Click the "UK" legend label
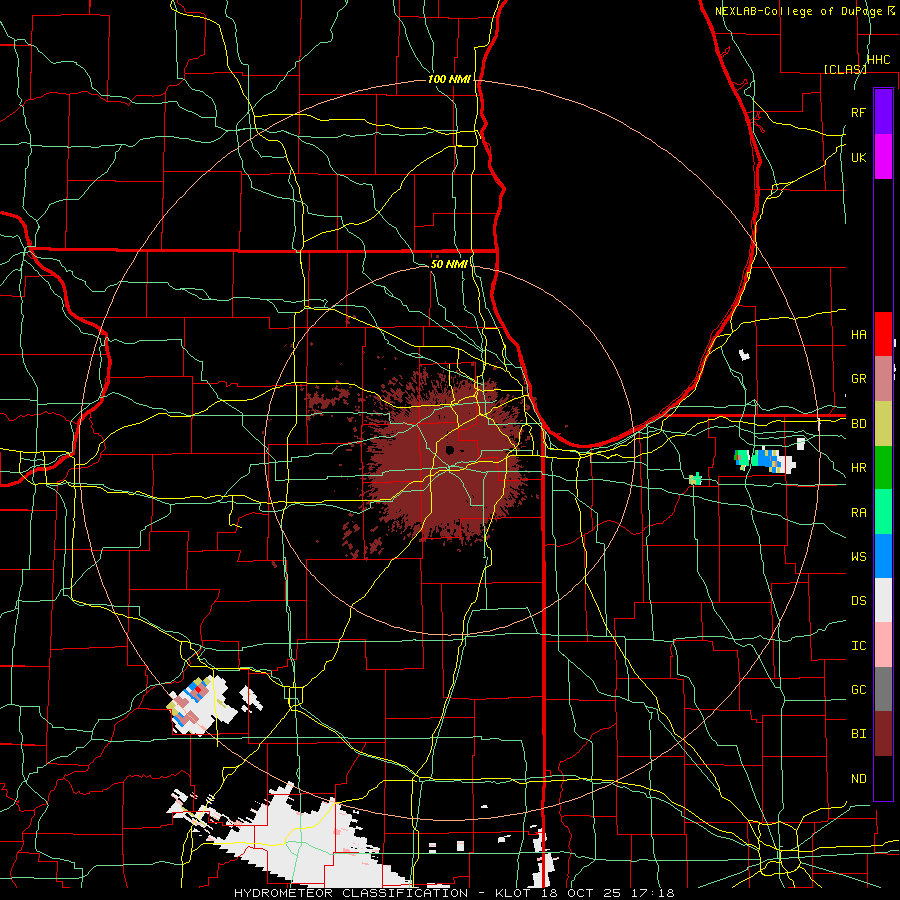Viewport: 900px width, 900px height. pos(858,157)
